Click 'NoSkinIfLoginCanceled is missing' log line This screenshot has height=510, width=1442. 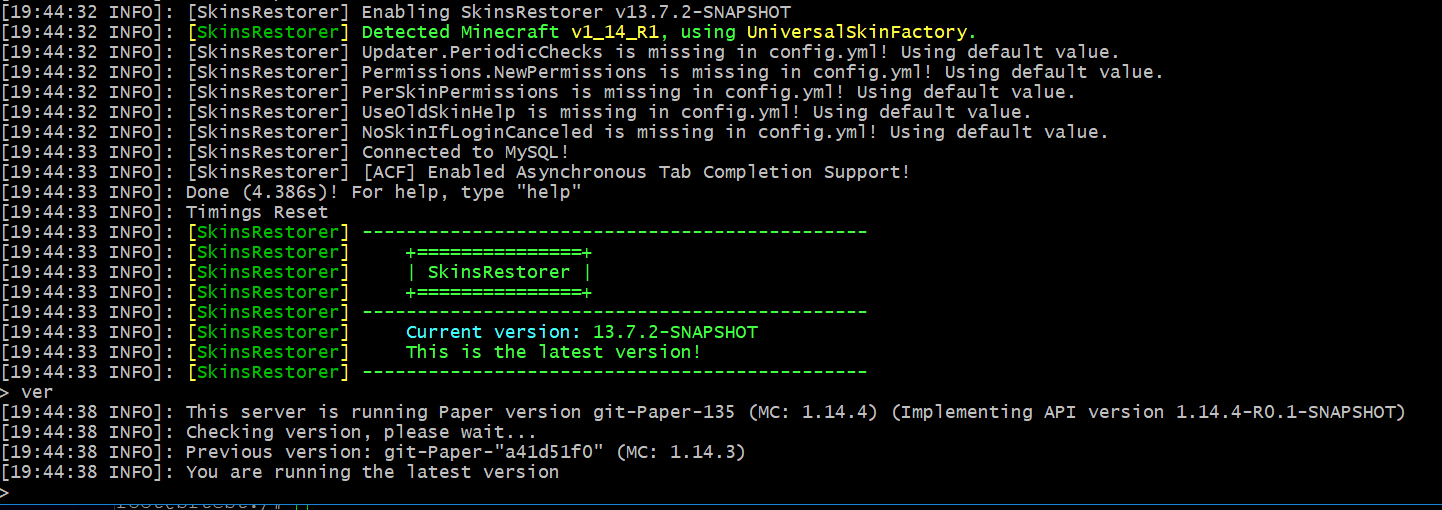click(556, 132)
